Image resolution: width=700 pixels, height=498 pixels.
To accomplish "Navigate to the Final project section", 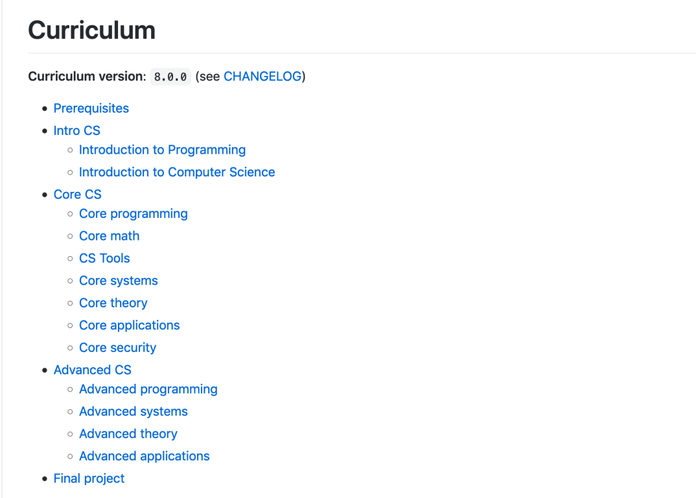I will coord(89,478).
